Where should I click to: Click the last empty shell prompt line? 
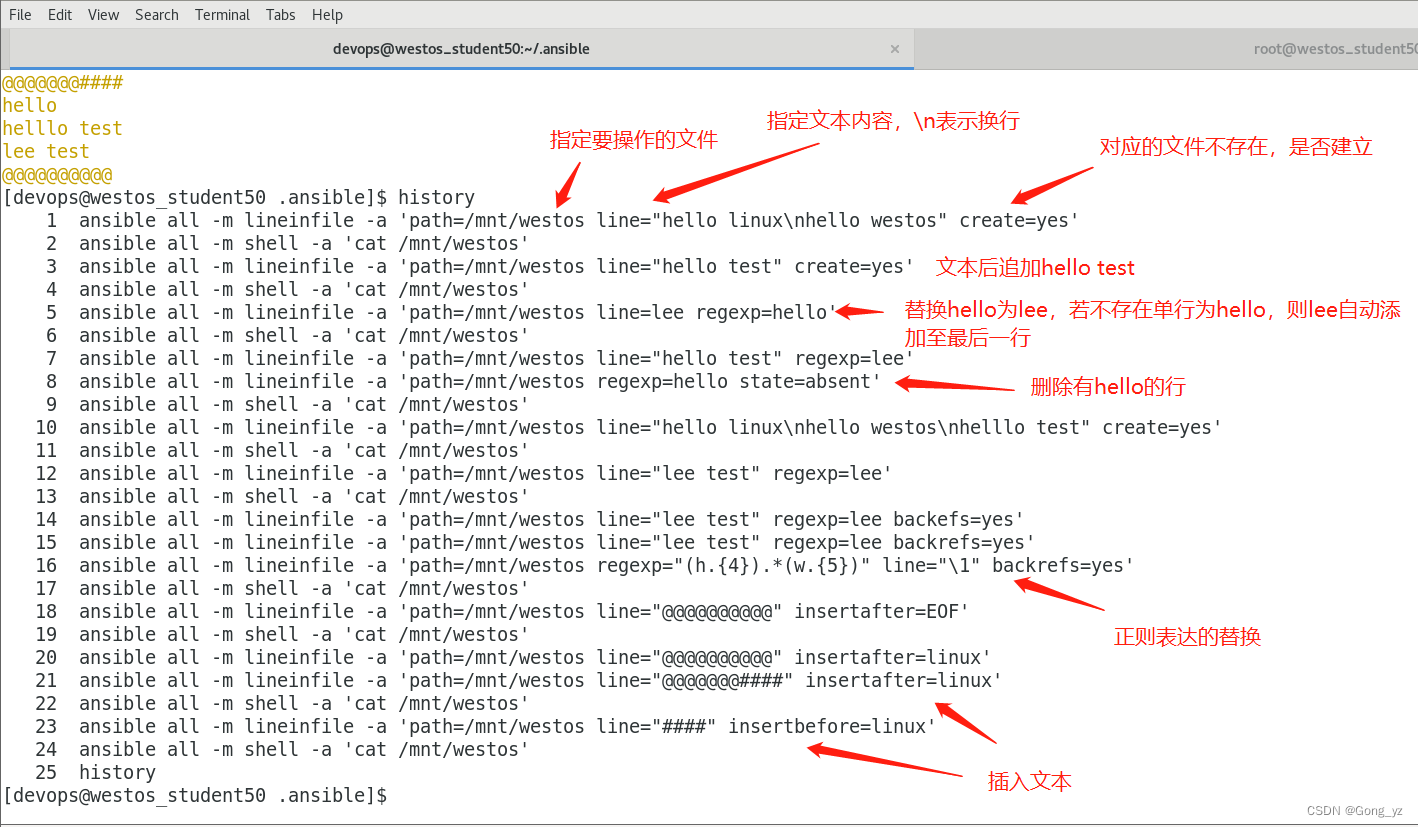(x=195, y=795)
